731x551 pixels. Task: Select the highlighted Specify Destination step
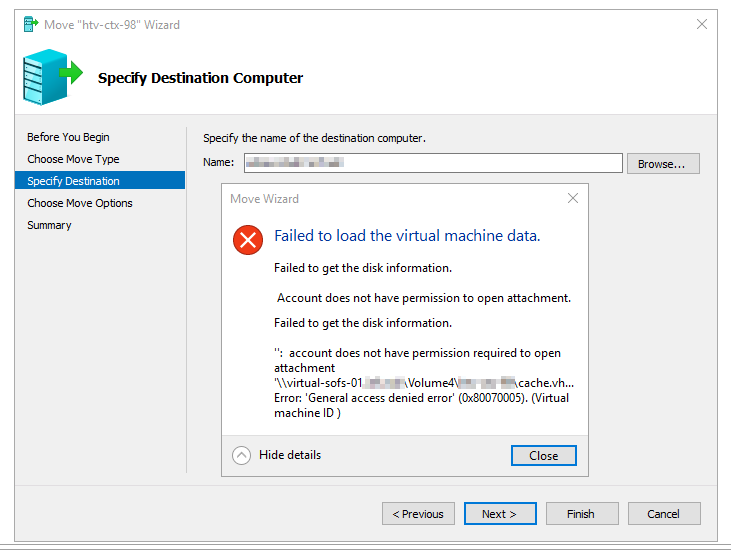[73, 181]
